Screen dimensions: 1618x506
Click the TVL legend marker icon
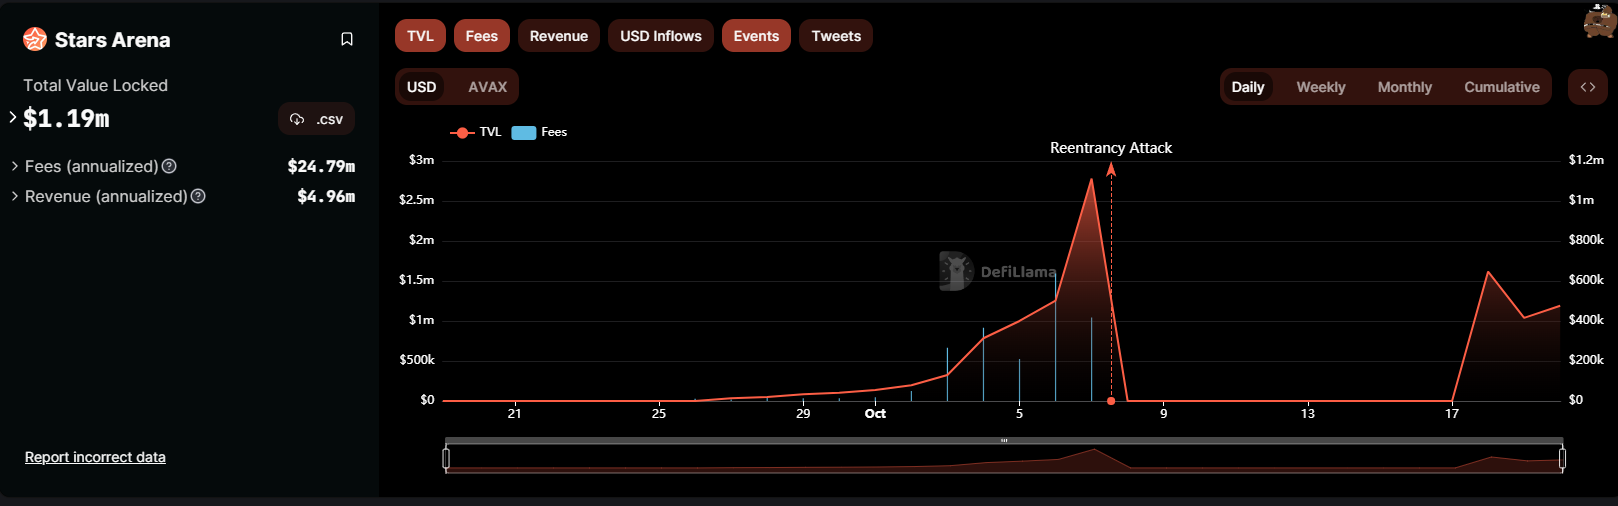pyautogui.click(x=462, y=132)
